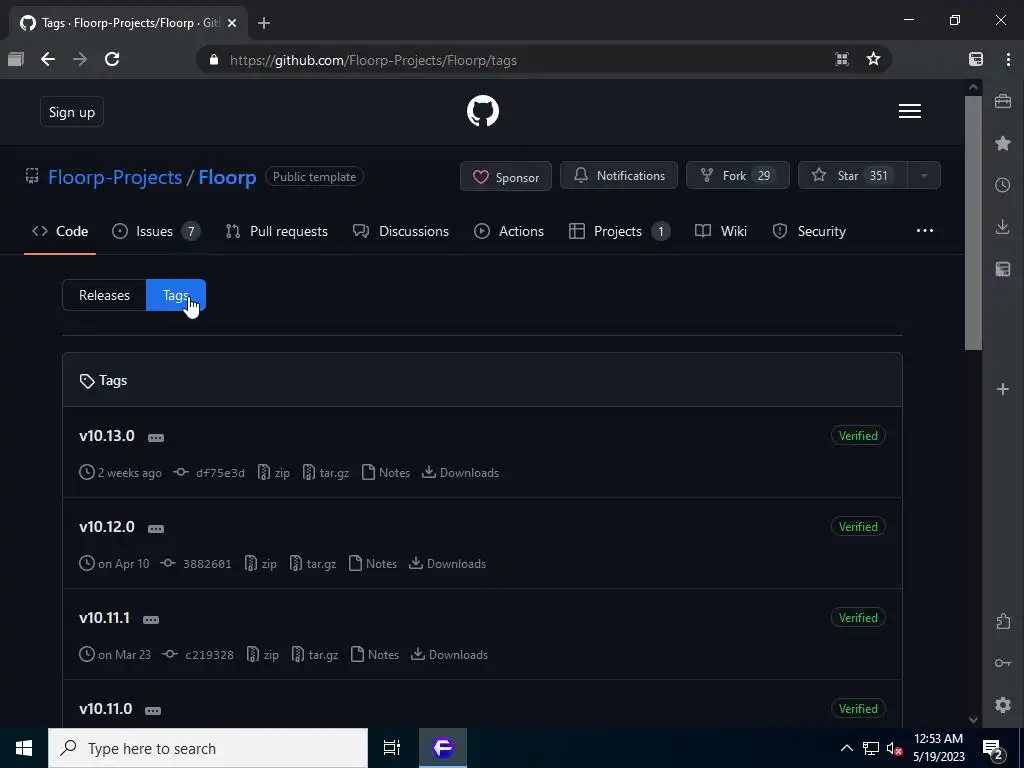
Task: Click the Sign up button
Action: (x=72, y=112)
